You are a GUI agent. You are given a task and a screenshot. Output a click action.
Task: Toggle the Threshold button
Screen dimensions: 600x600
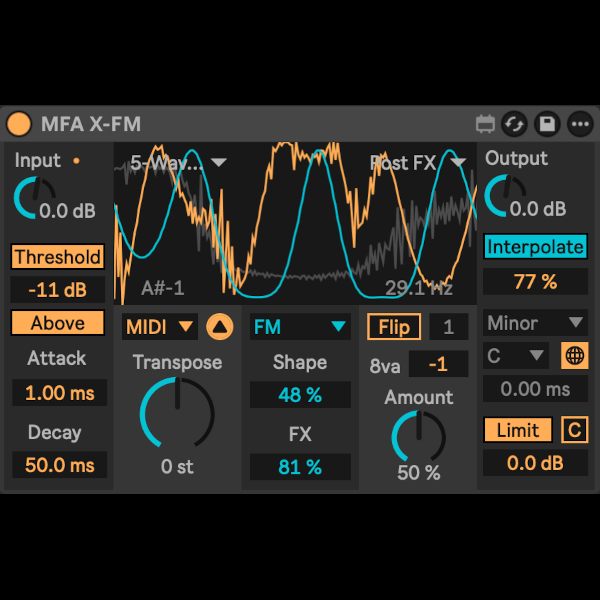57,257
